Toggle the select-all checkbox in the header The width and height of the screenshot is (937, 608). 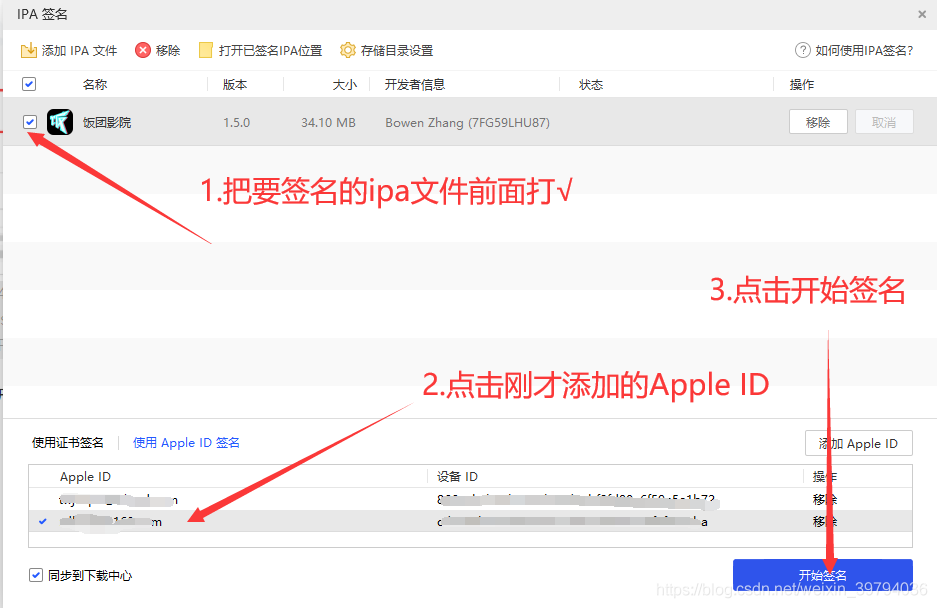point(29,84)
